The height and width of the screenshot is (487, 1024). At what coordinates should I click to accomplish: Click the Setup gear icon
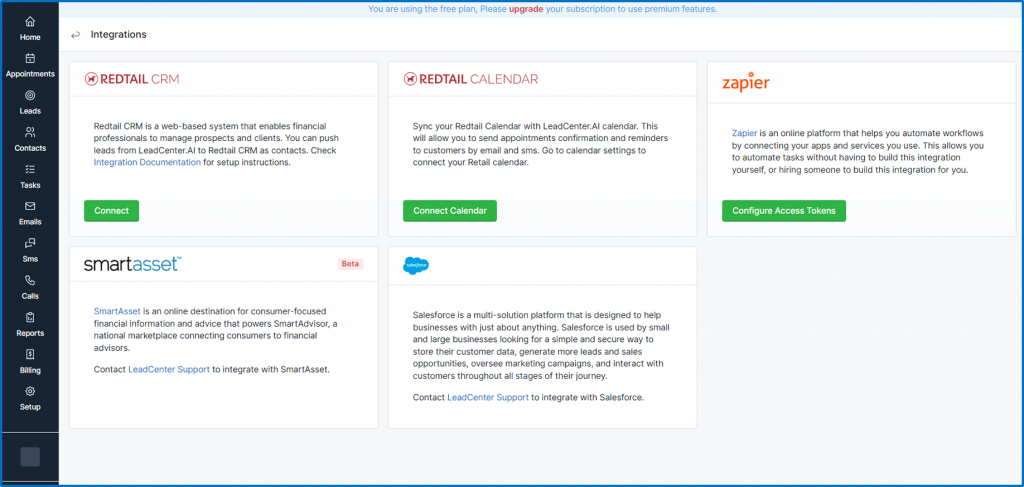(30, 391)
